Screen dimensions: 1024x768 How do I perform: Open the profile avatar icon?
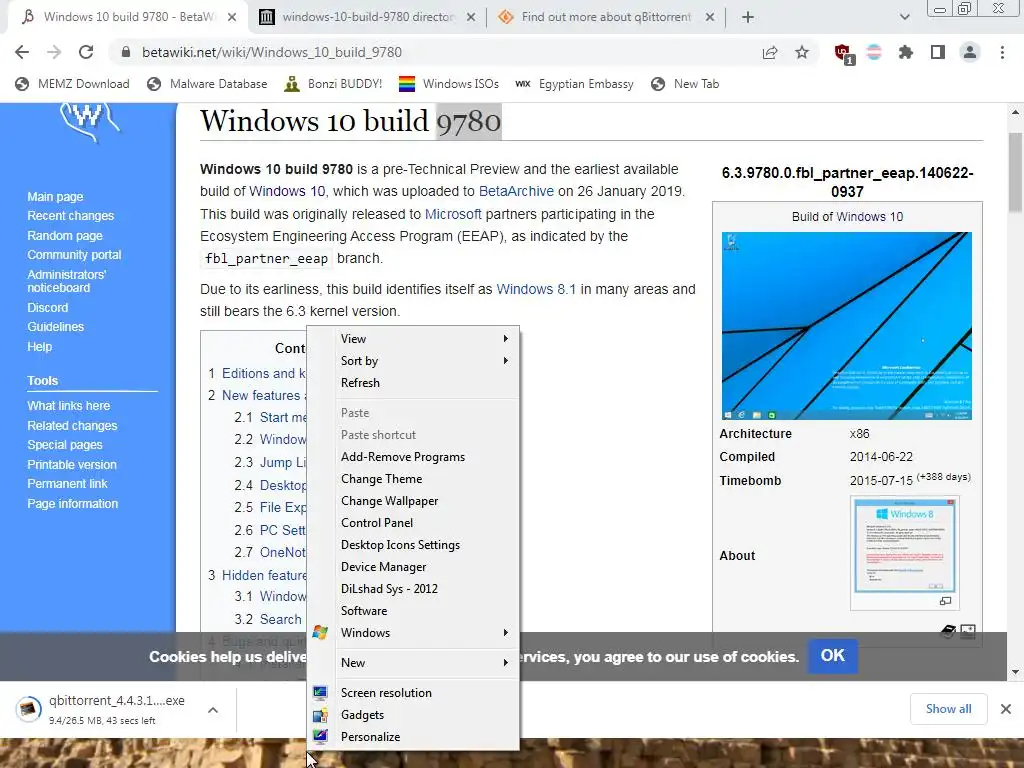tap(970, 52)
